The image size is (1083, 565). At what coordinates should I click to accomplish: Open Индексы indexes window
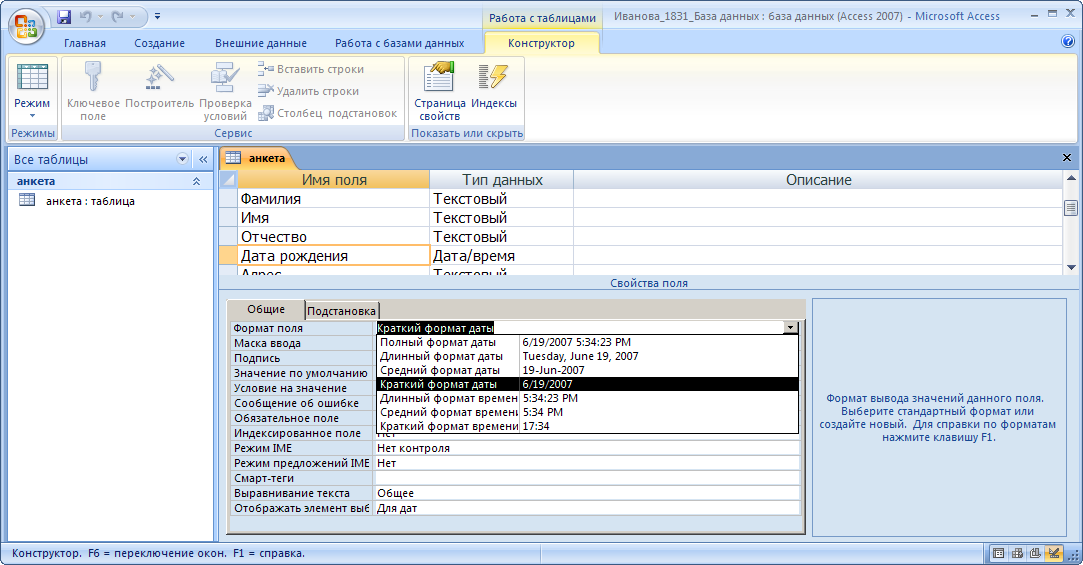coord(494,86)
